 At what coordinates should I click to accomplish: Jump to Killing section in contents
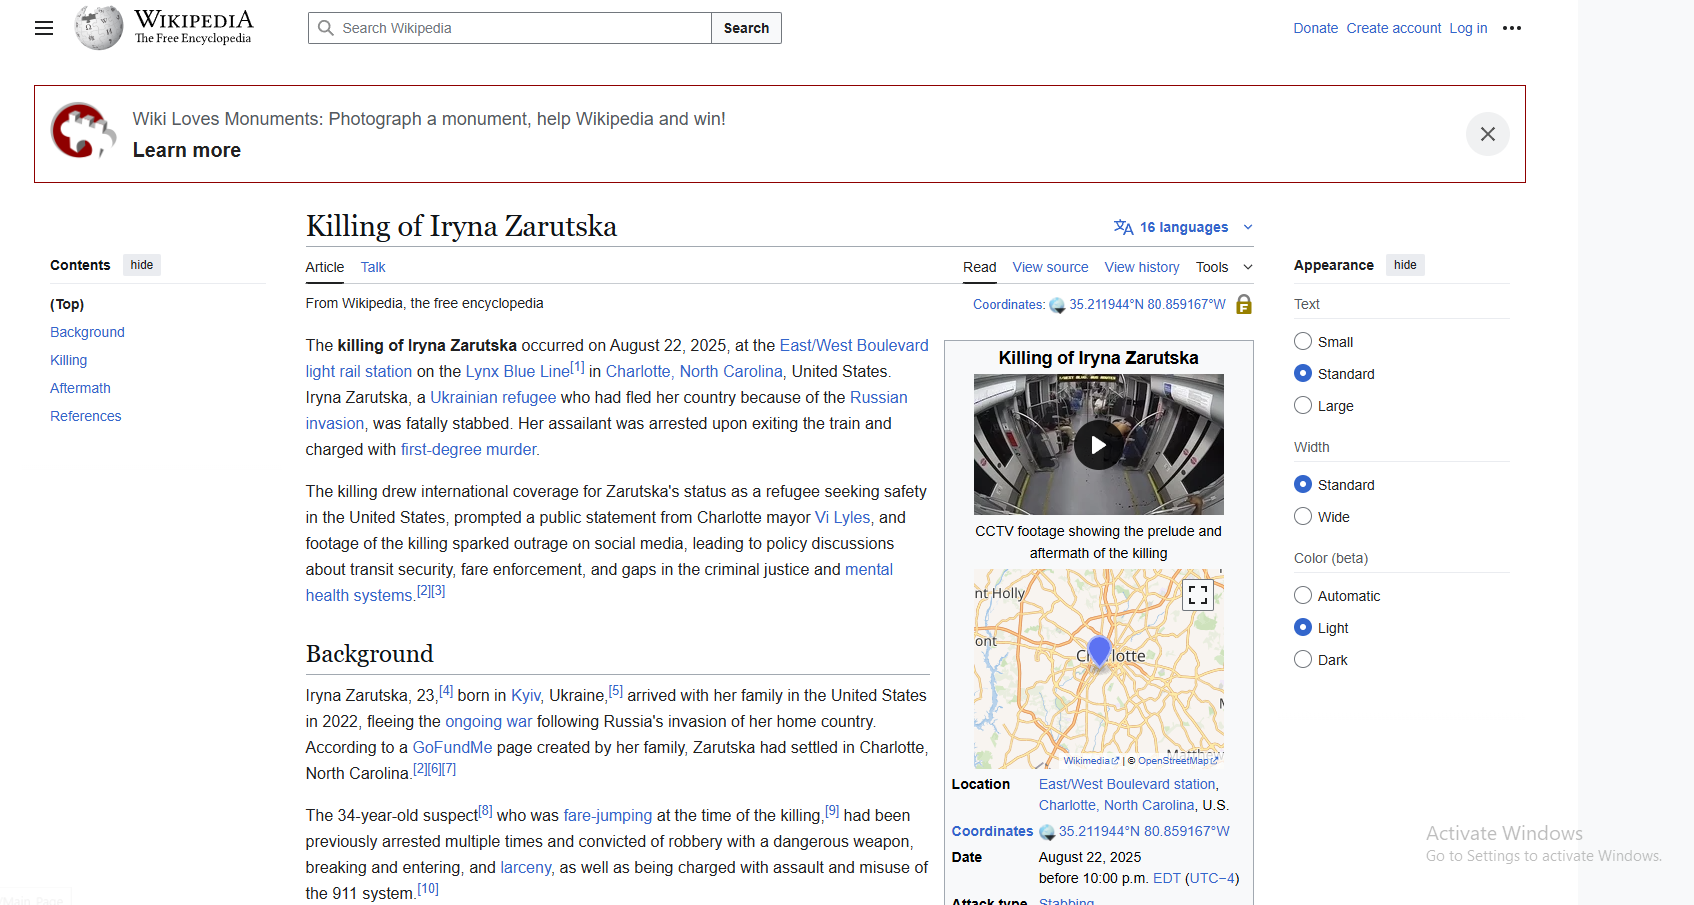[x=68, y=360]
